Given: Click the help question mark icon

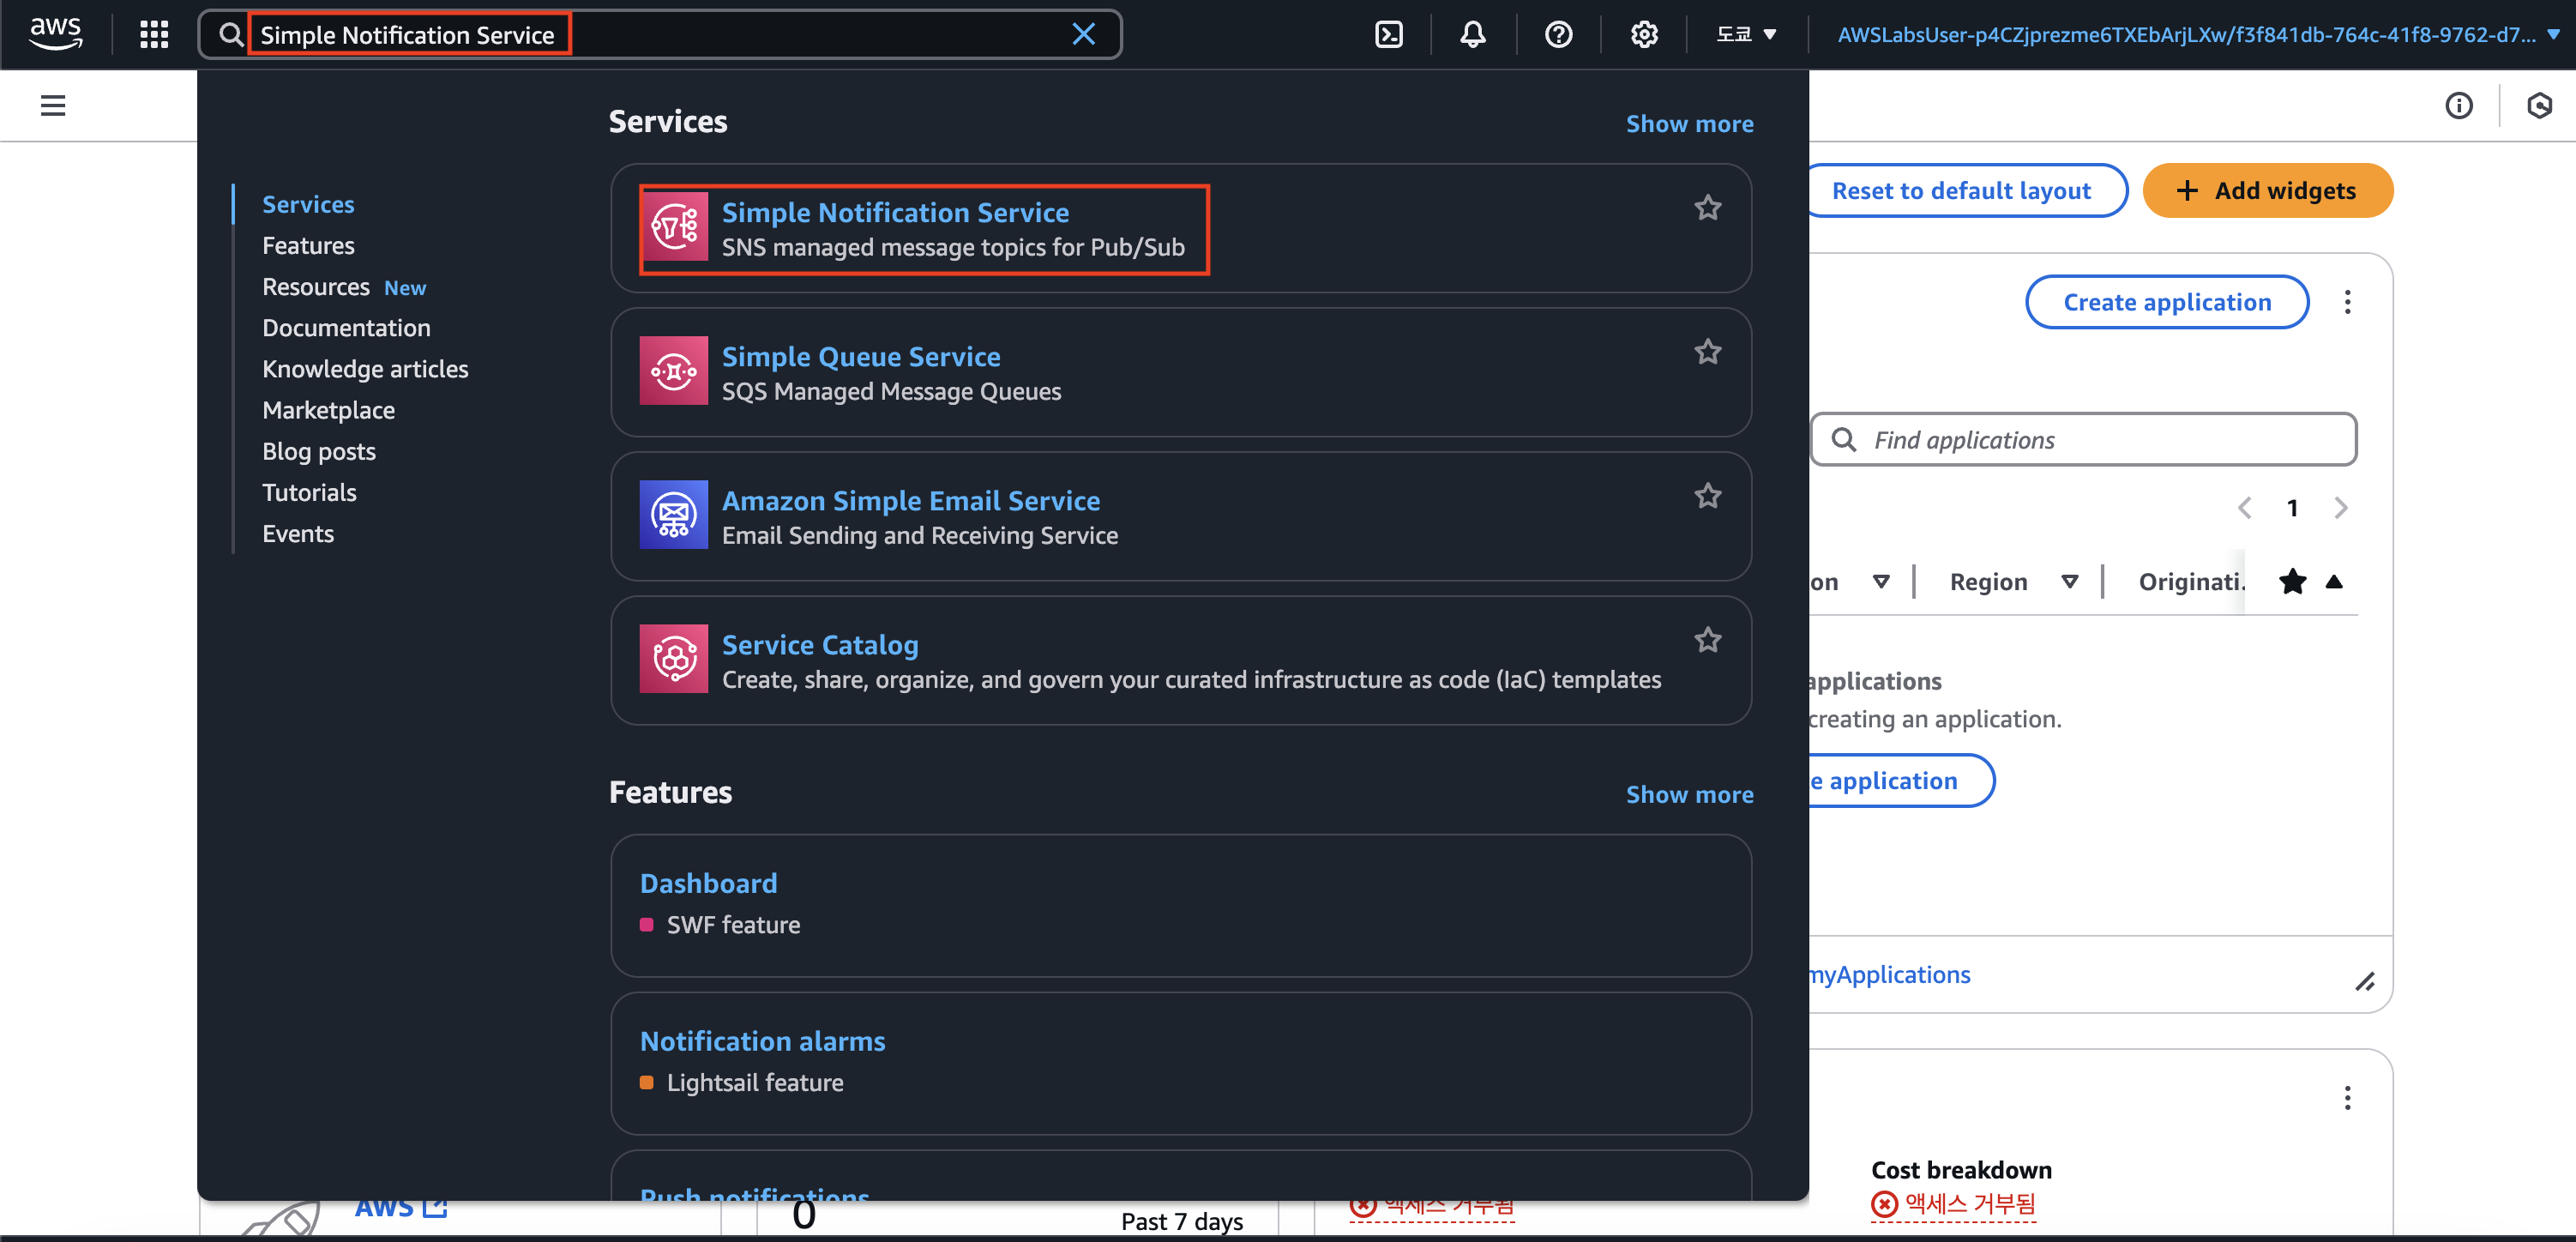Looking at the screenshot, I should [x=1558, y=35].
